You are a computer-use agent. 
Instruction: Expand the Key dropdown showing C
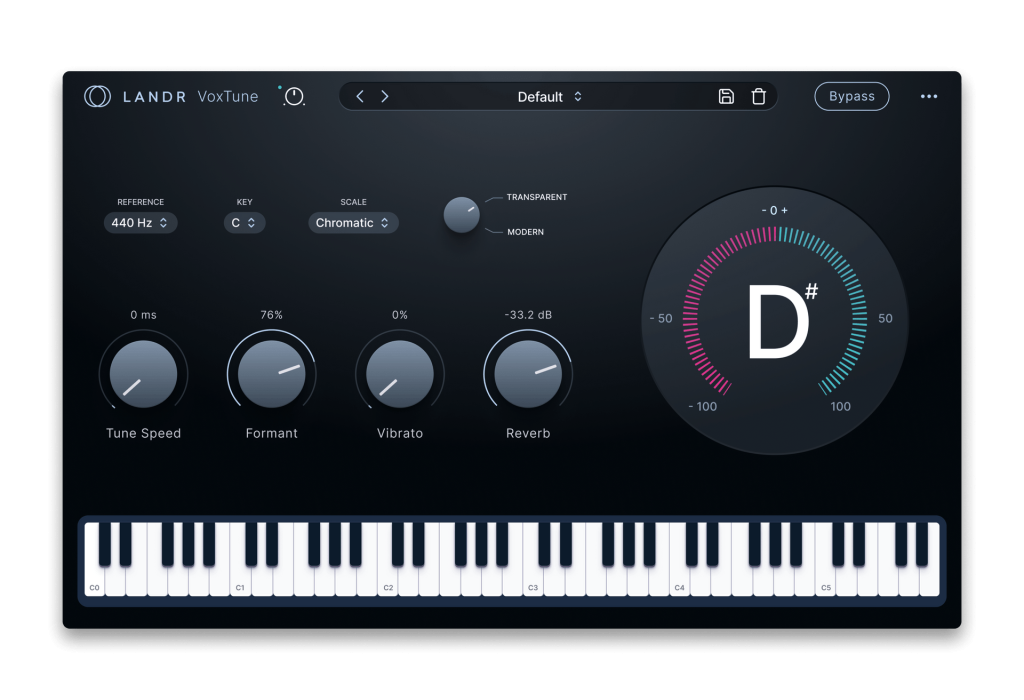[244, 223]
